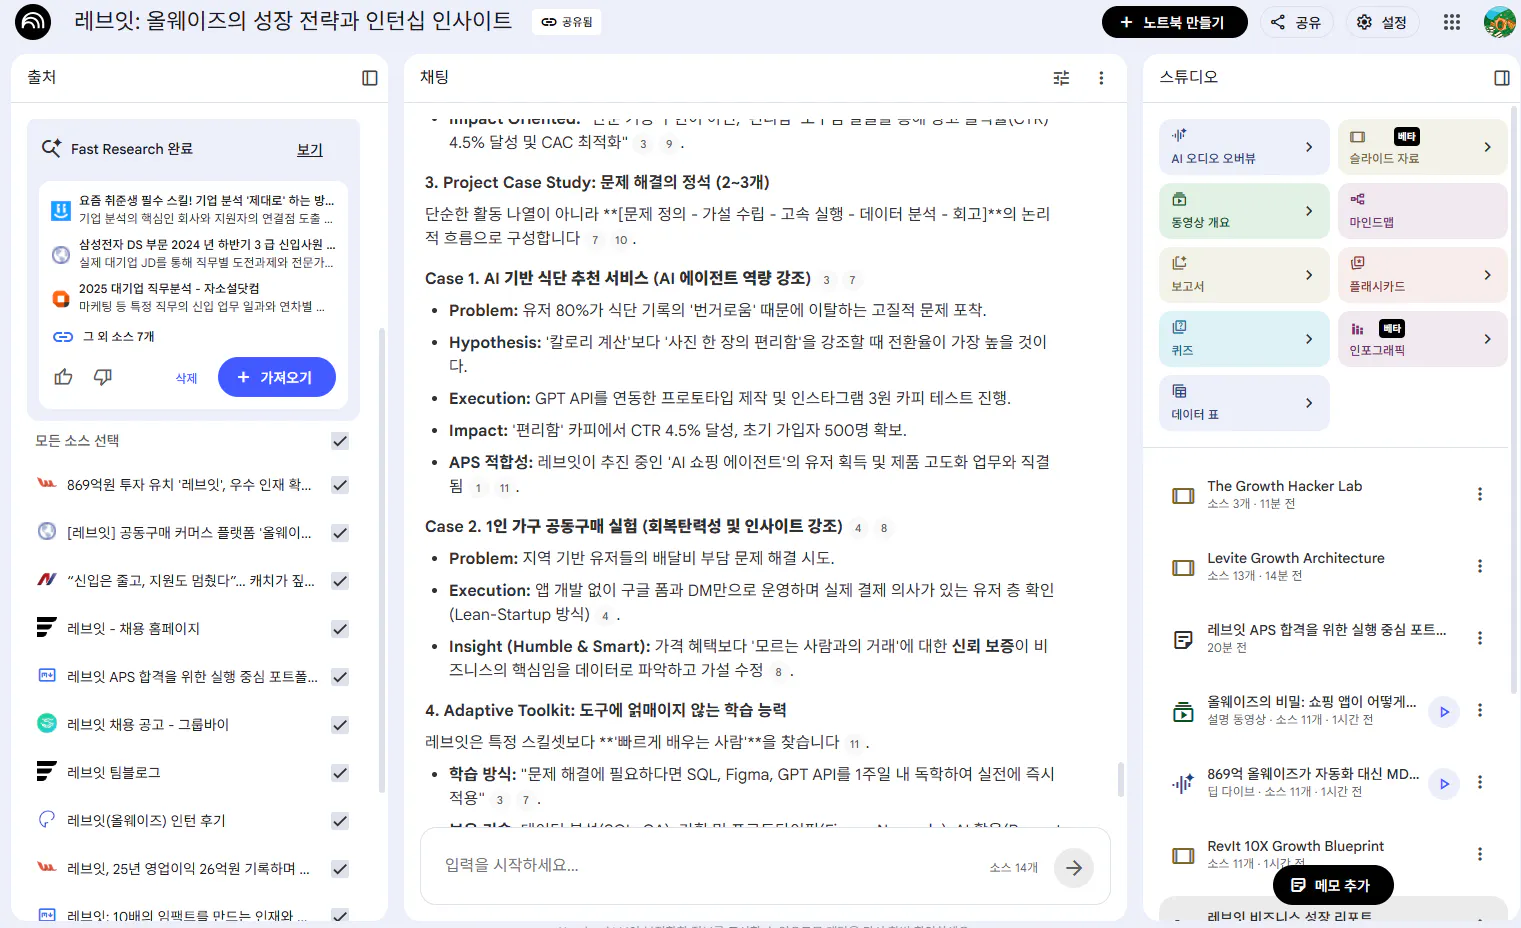Image resolution: width=1521 pixels, height=928 pixels.
Task: Expand 퀴즈 options chevron
Action: [x=1309, y=339]
